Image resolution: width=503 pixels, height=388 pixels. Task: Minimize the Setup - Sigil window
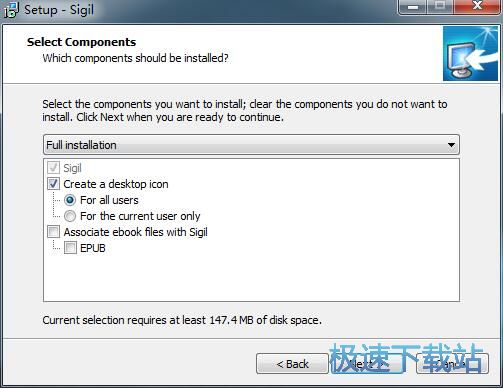(413, 7)
